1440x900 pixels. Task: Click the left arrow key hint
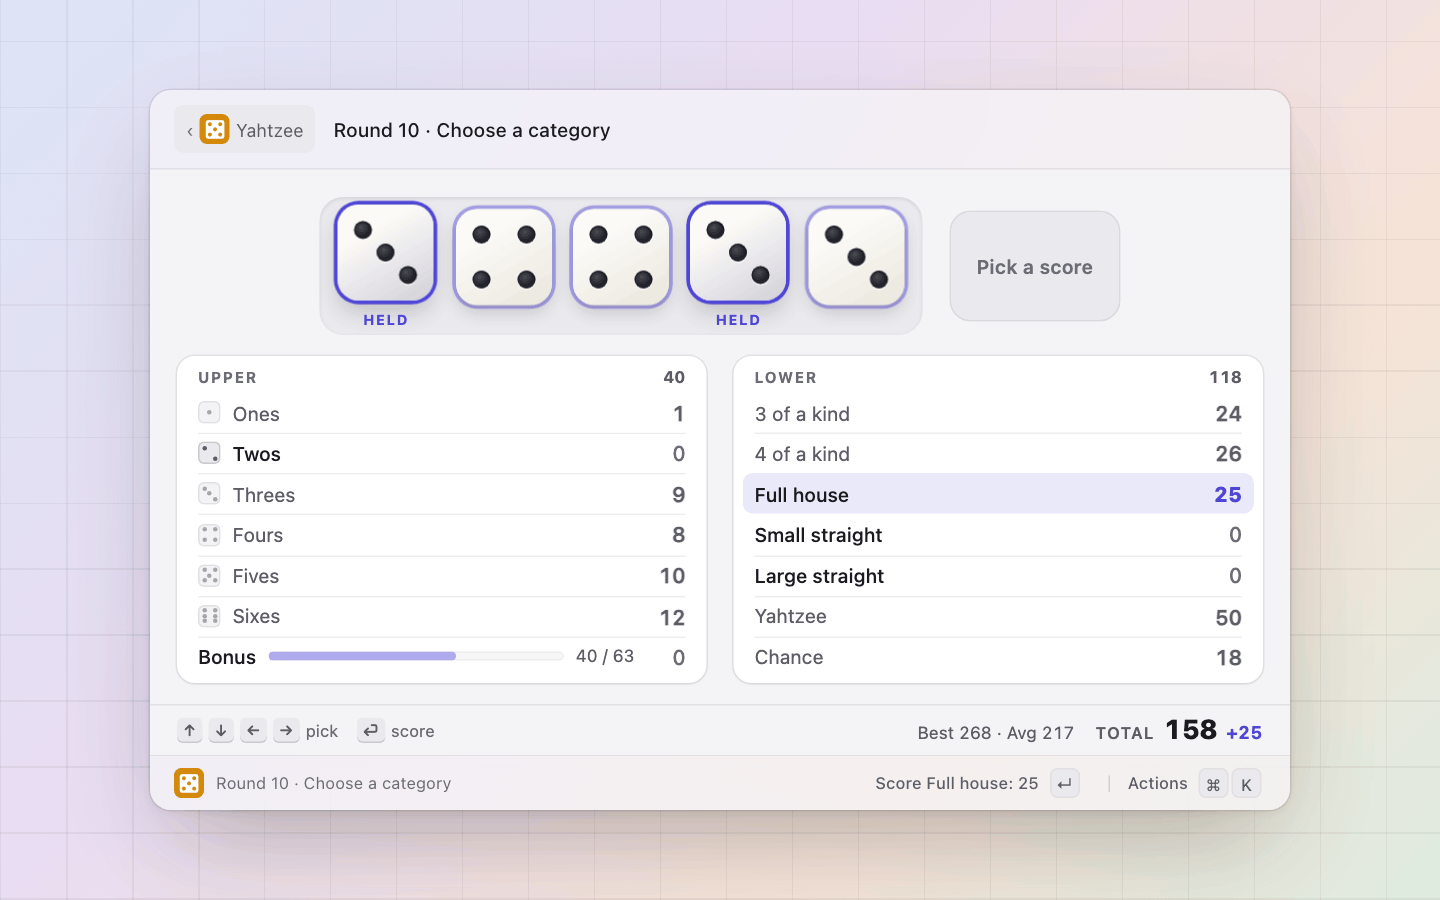(x=254, y=731)
